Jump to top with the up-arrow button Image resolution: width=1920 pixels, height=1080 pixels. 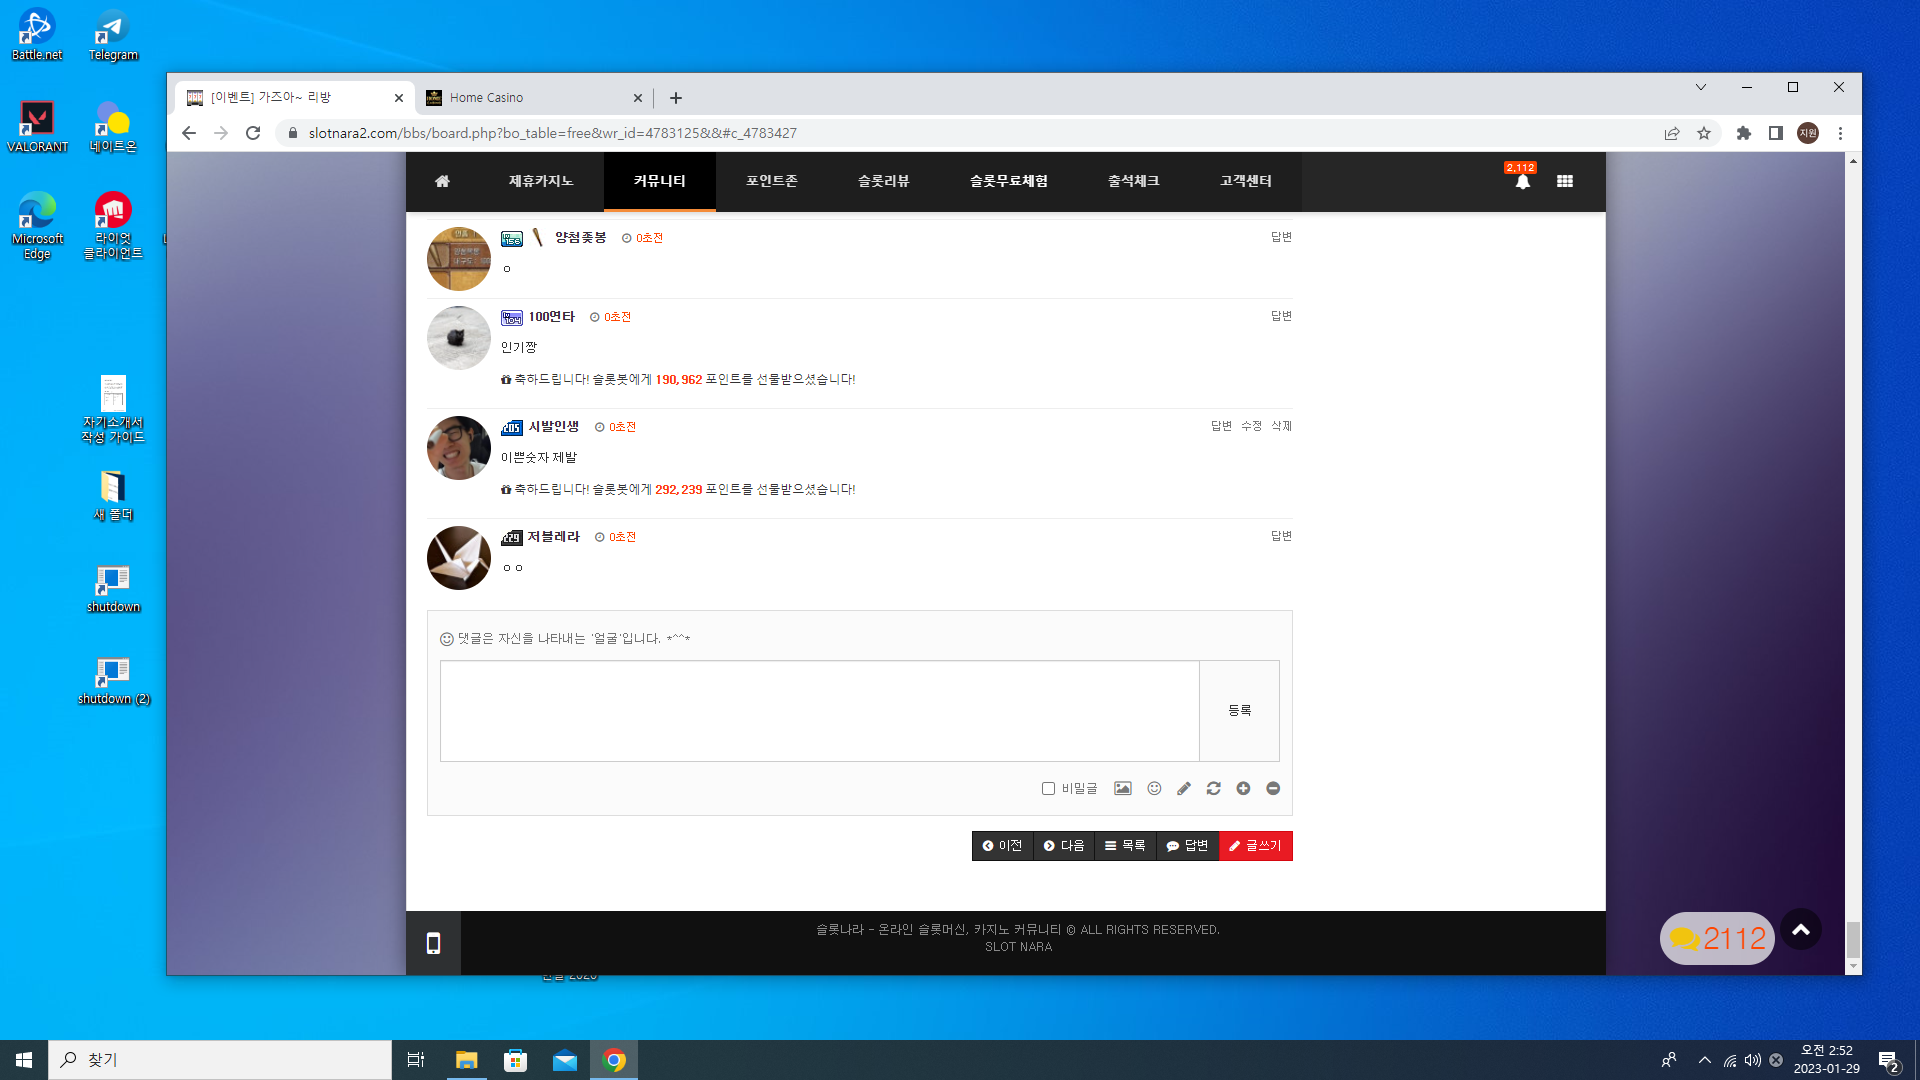1801,930
